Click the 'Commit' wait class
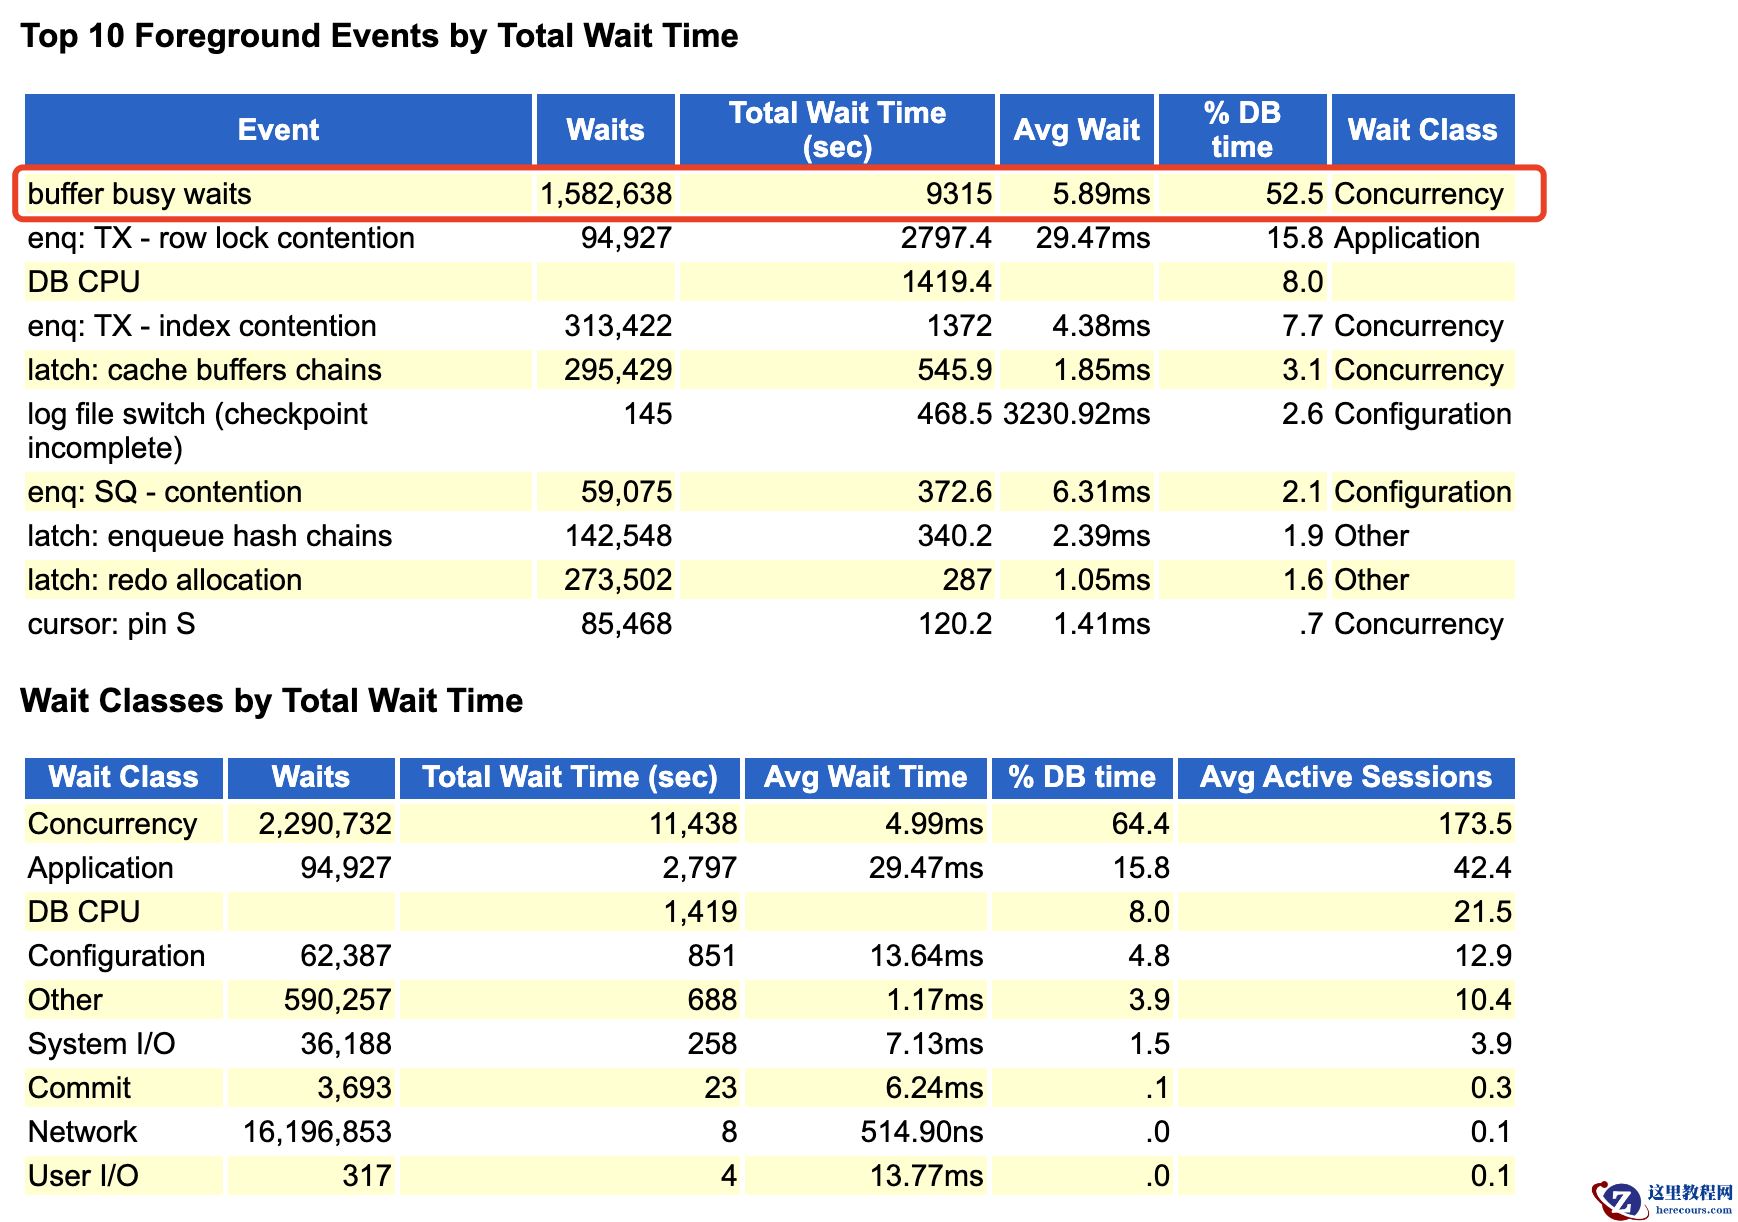Screen dimensions: 1738x1222 [x=79, y=1088]
